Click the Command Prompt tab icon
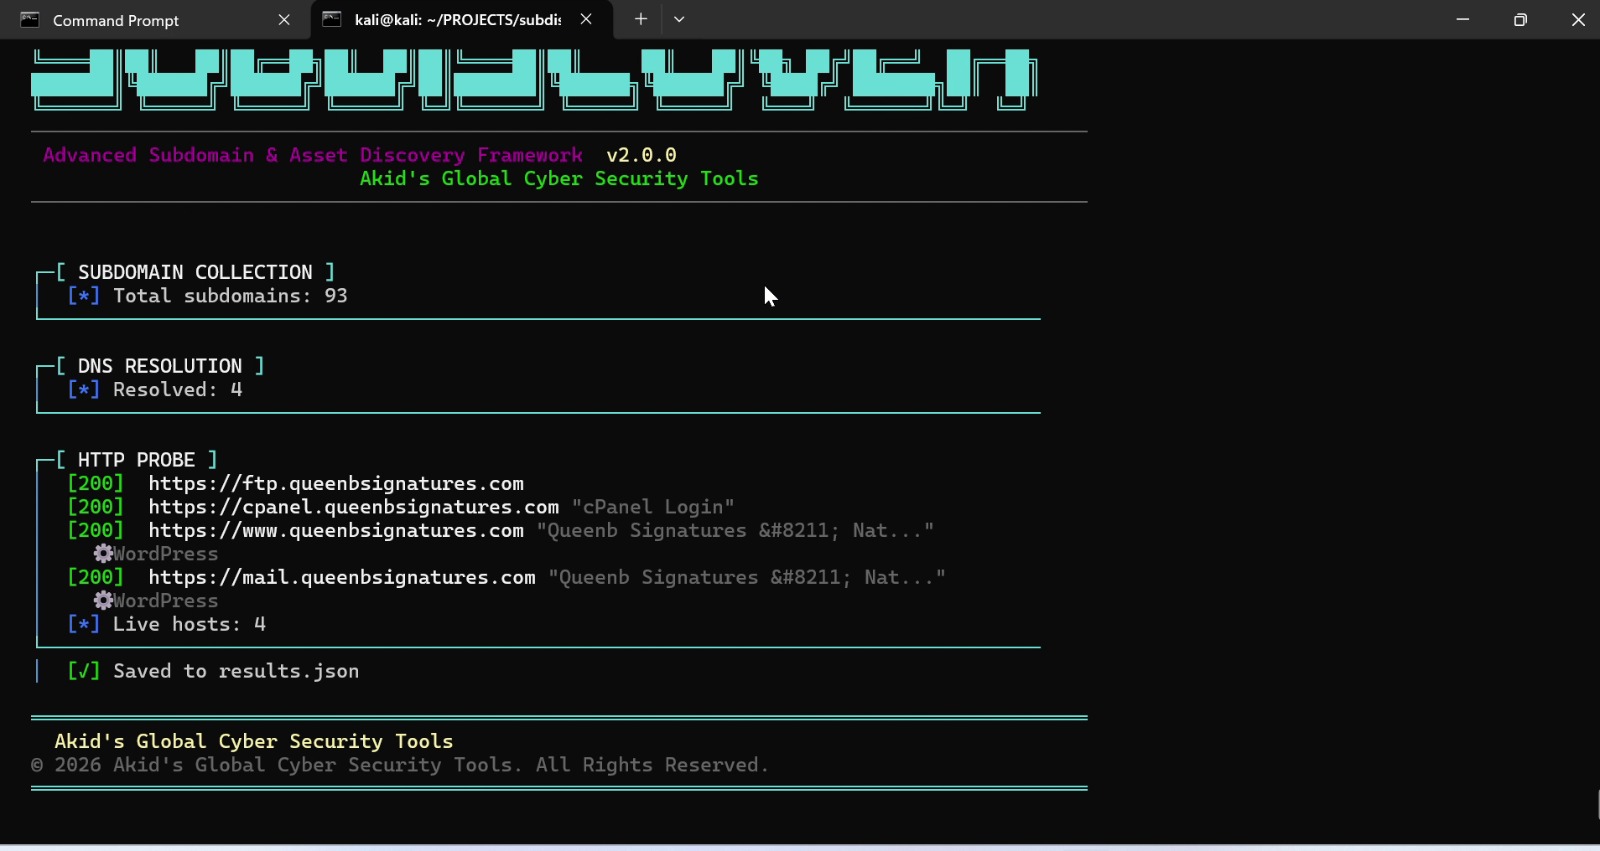This screenshot has height=851, width=1600. (x=30, y=20)
